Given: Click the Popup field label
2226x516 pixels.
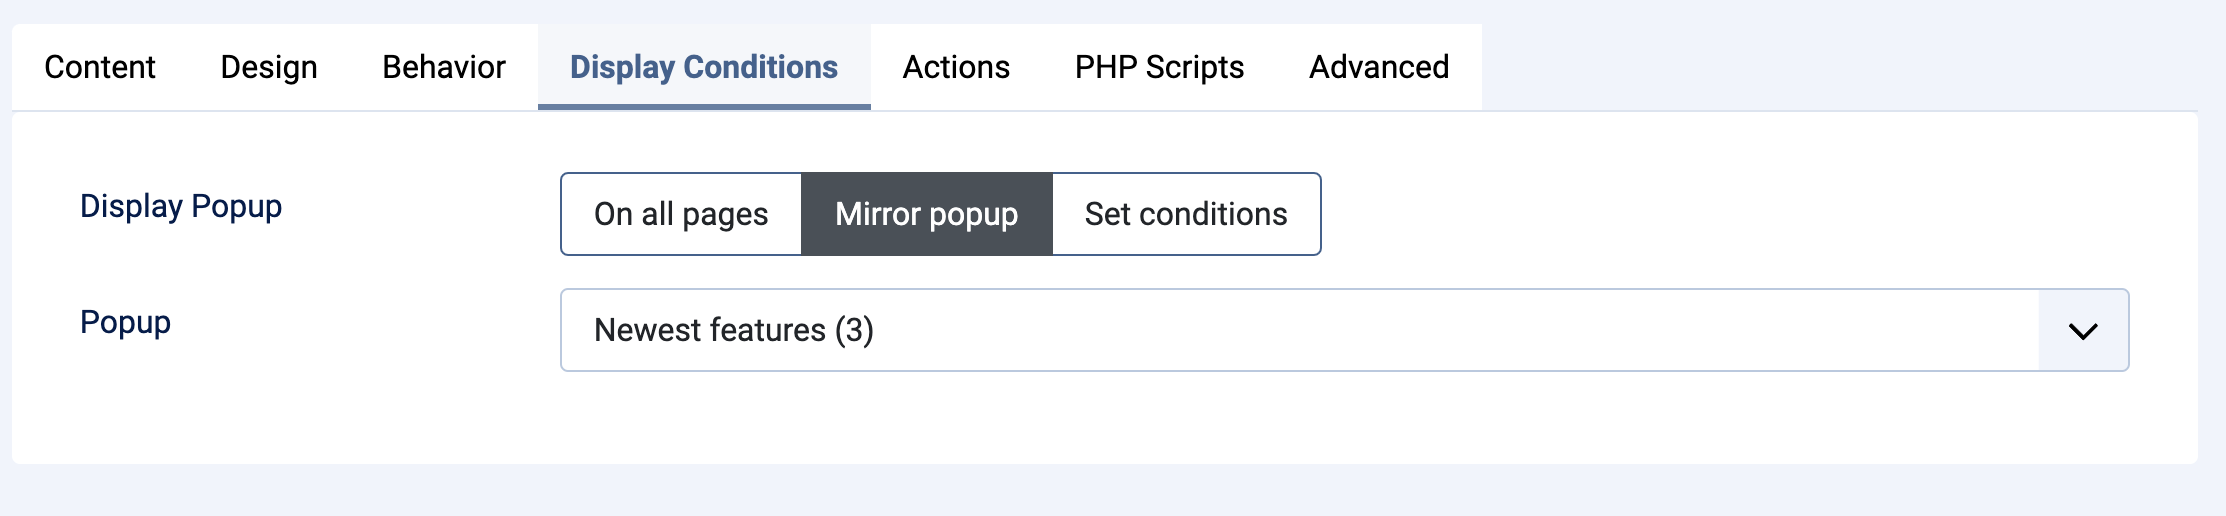Looking at the screenshot, I should click(125, 322).
